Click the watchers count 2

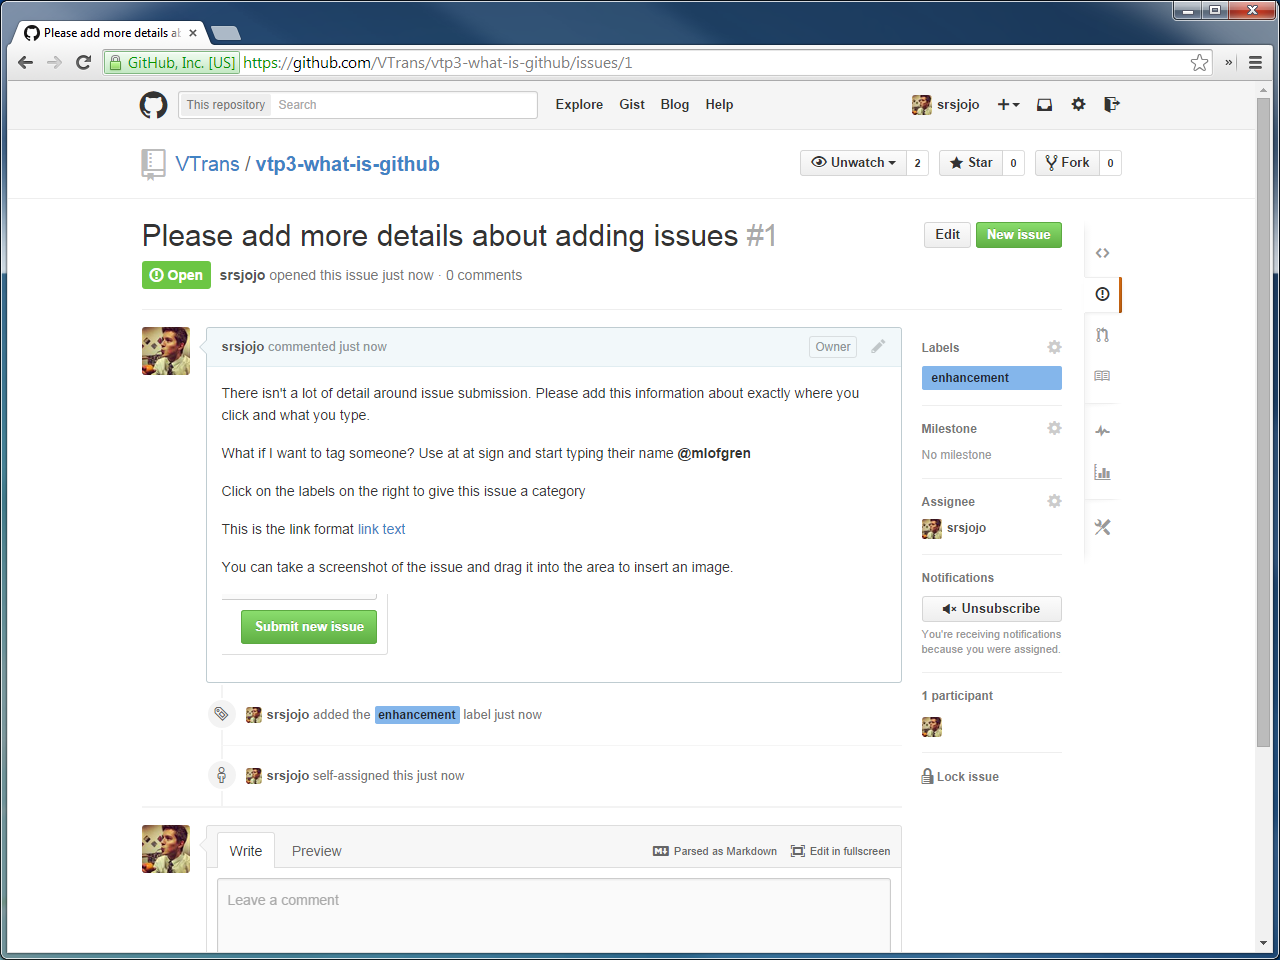click(917, 163)
